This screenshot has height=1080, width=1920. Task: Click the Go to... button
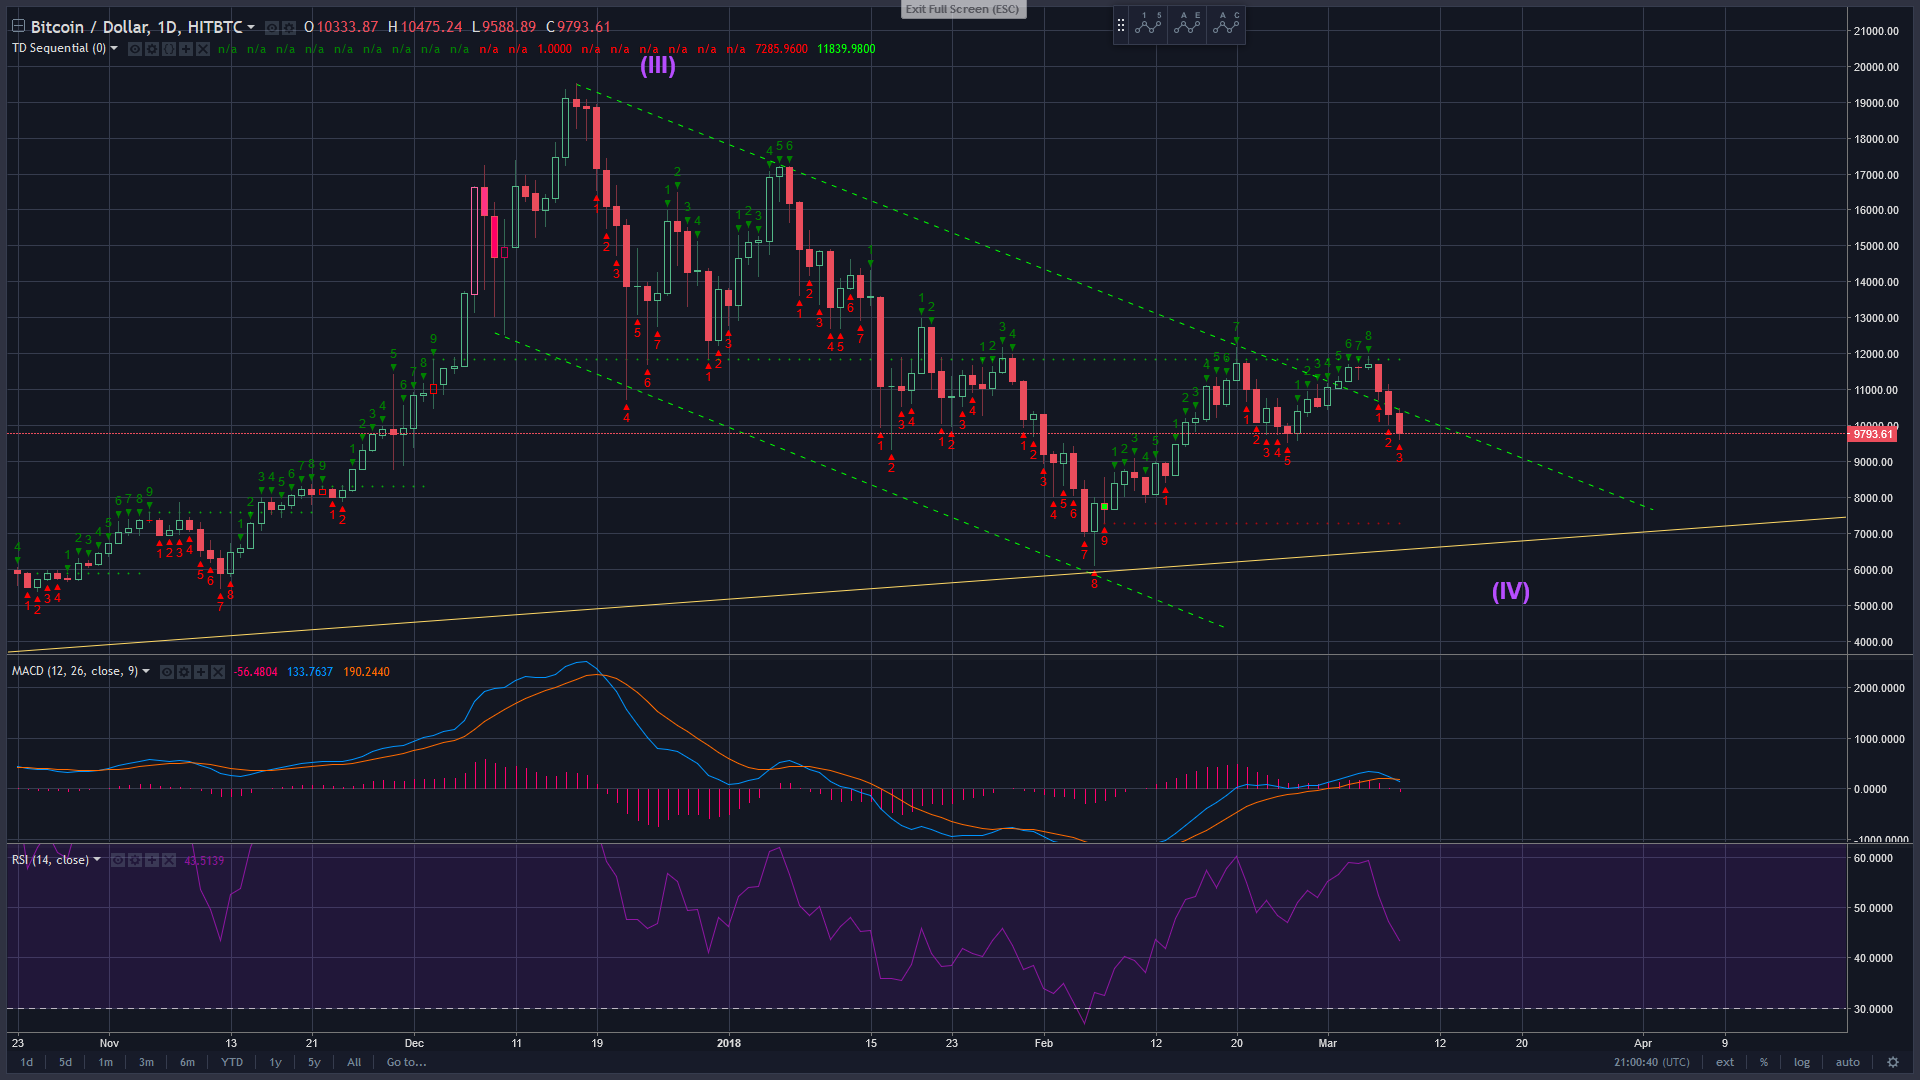406,1062
